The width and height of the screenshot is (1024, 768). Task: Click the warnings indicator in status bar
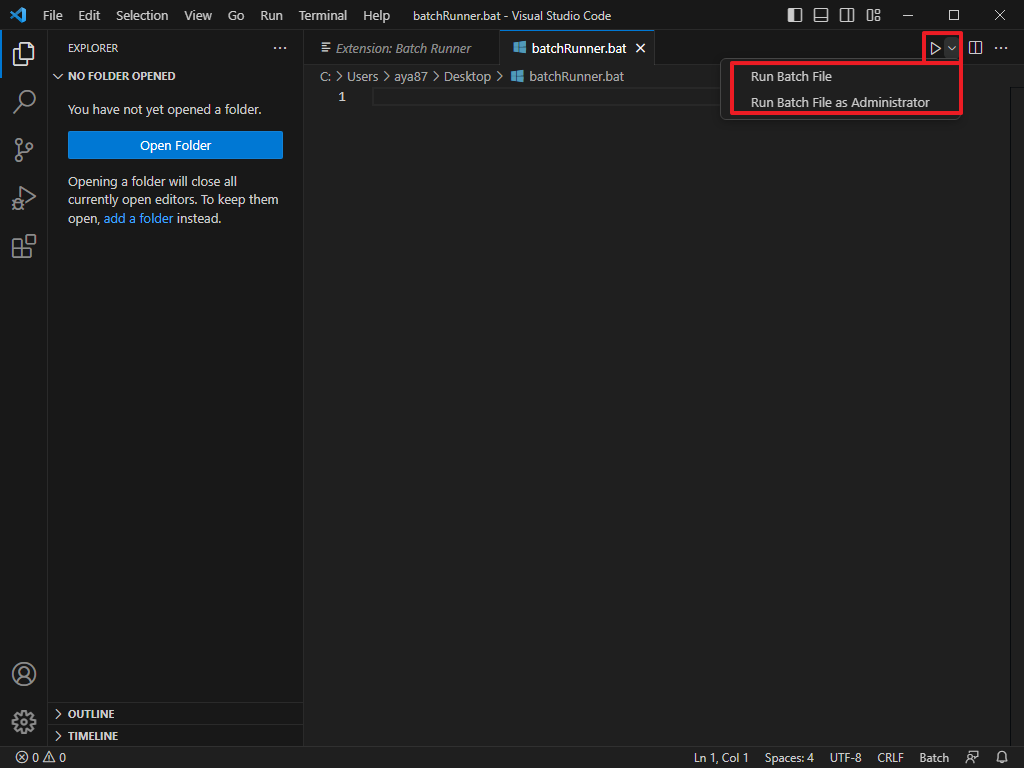coord(54,758)
